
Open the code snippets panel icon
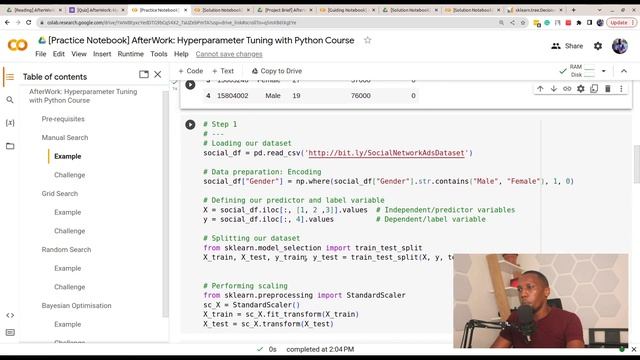[x=10, y=315]
